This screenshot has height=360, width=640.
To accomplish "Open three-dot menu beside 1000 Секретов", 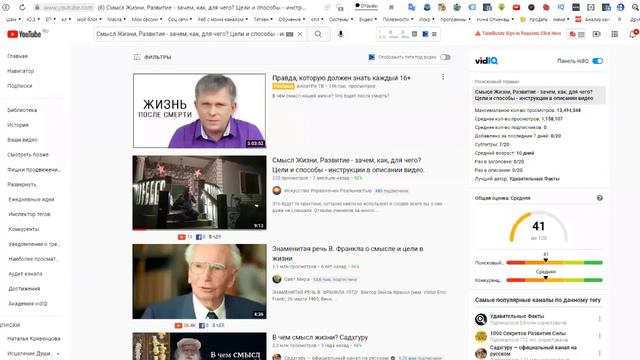I will (x=600, y=336).
